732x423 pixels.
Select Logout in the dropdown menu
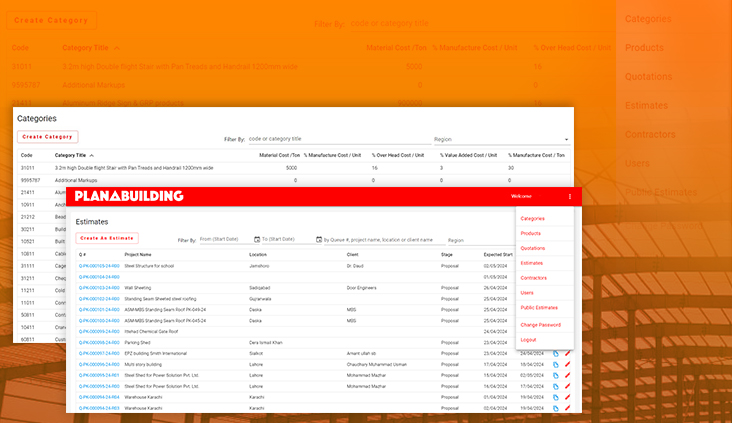click(x=528, y=340)
